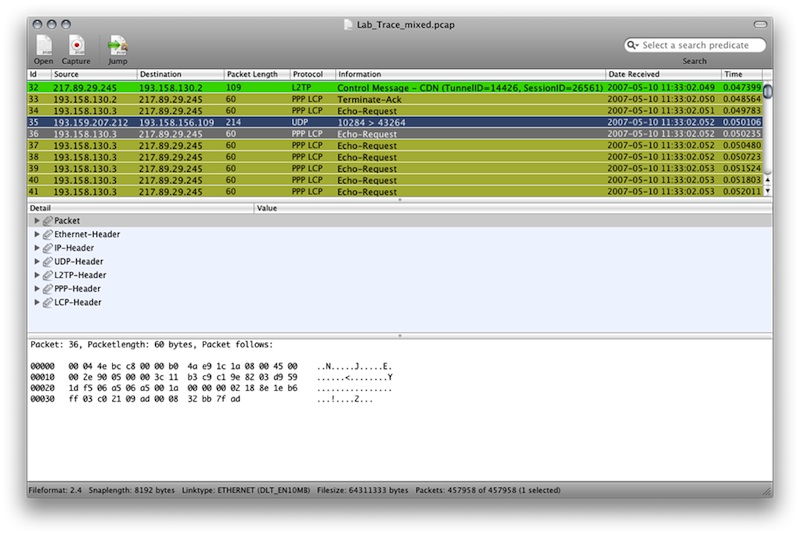Click the magnifying glass search icon
The height and width of the screenshot is (535, 800).
click(x=633, y=46)
